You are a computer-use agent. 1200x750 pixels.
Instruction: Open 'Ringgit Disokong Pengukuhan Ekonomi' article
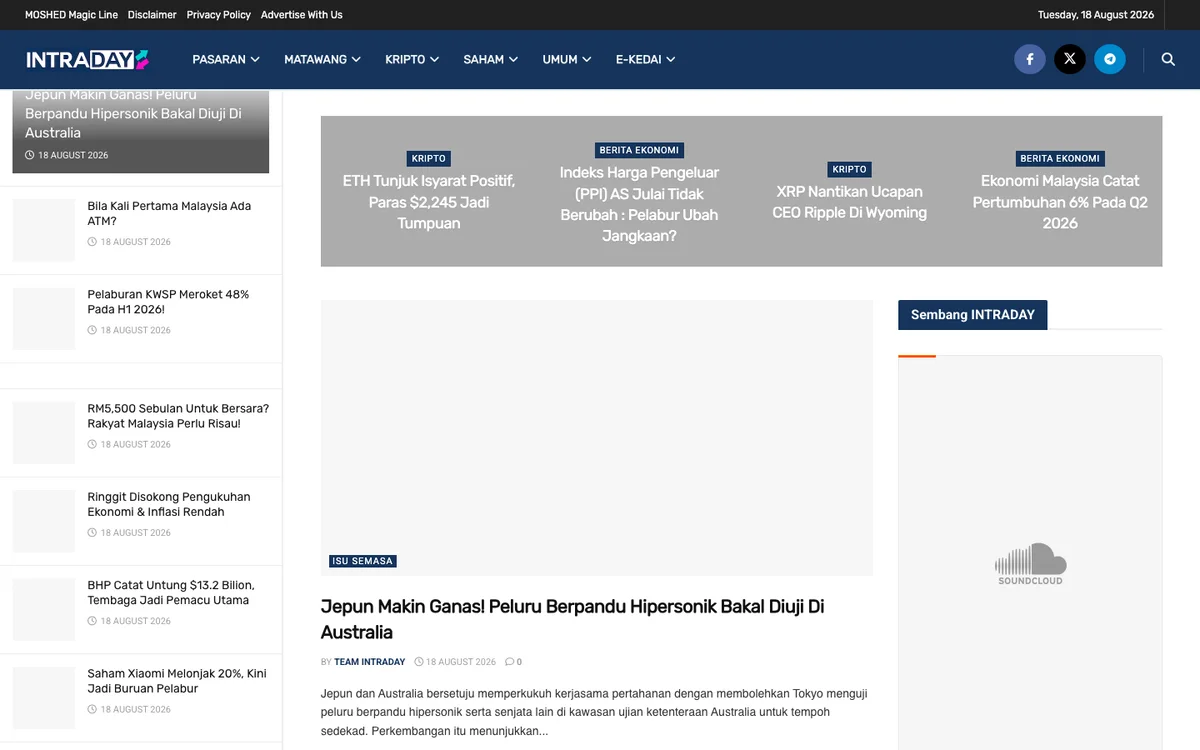point(169,504)
